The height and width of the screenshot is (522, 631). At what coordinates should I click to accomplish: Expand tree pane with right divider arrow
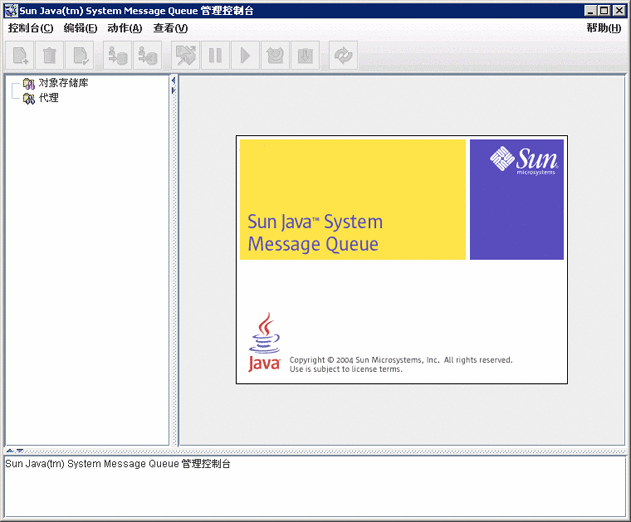click(x=173, y=91)
